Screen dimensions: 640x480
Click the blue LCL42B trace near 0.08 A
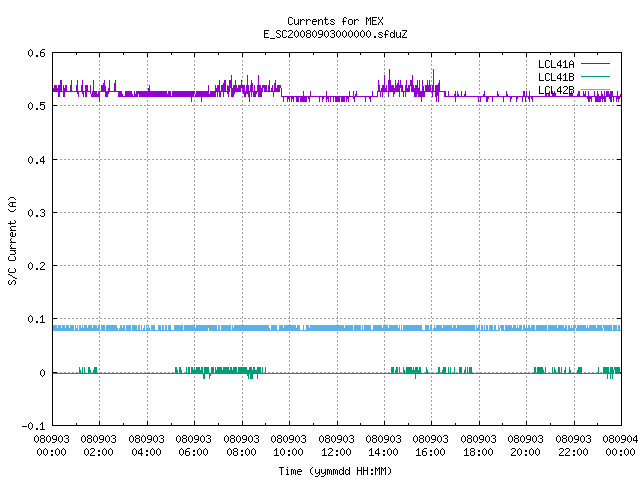[x=337, y=328]
